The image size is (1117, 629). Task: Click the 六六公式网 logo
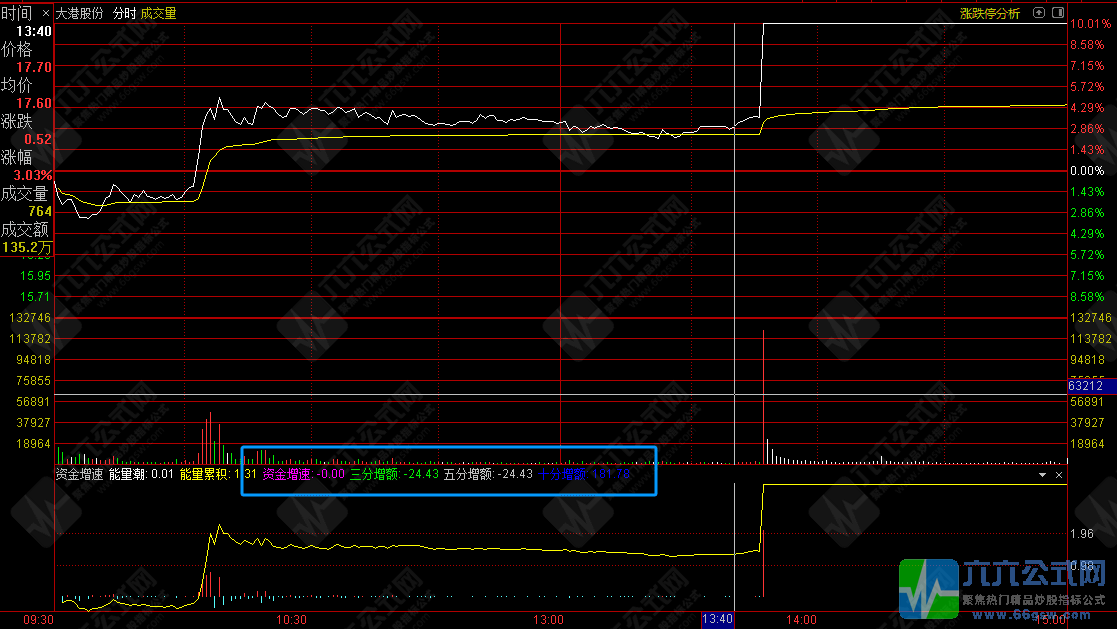(x=1005, y=589)
